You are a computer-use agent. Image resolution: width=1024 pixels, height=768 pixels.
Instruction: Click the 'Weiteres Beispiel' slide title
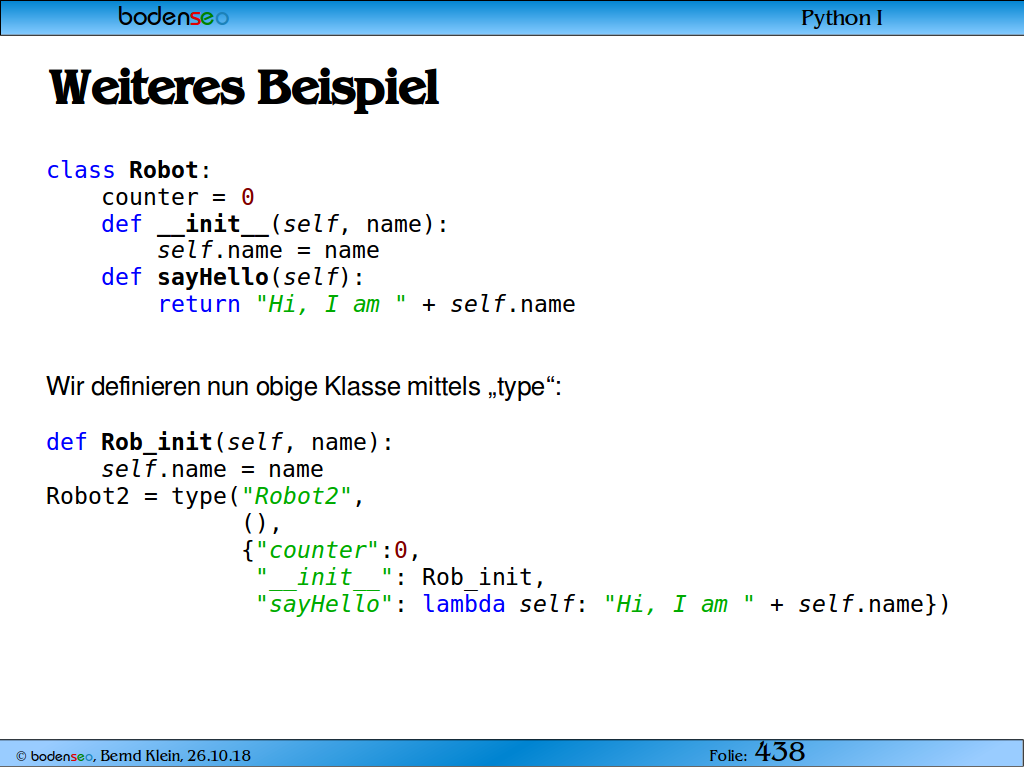click(244, 88)
